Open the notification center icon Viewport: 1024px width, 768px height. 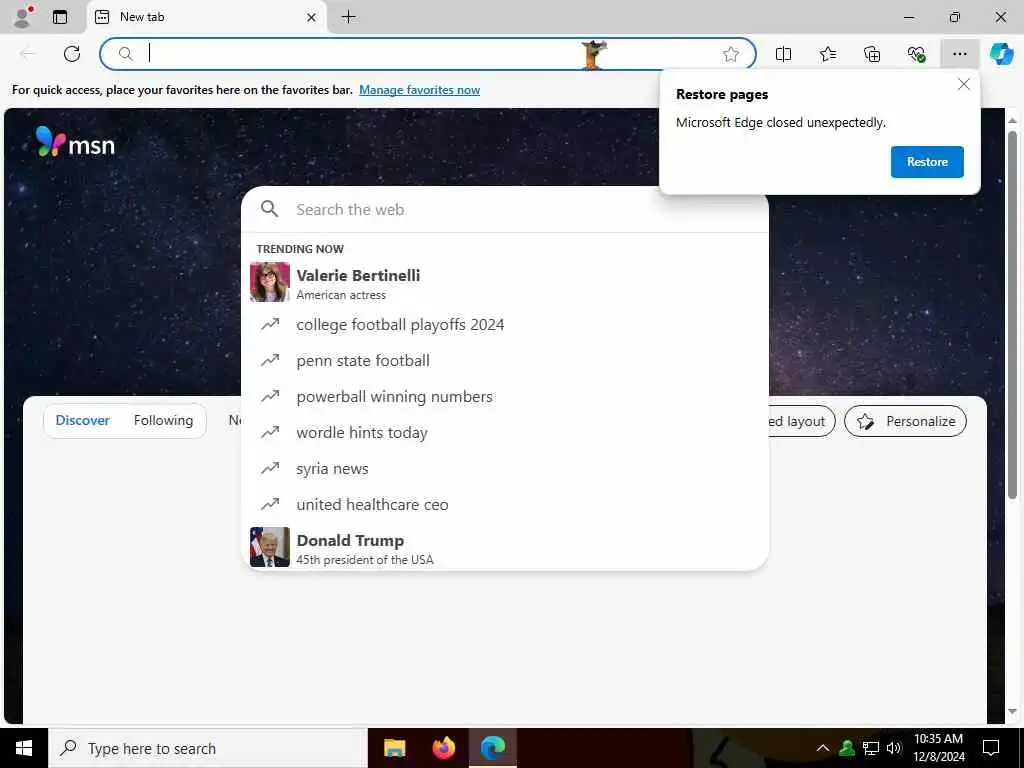pyautogui.click(x=991, y=748)
